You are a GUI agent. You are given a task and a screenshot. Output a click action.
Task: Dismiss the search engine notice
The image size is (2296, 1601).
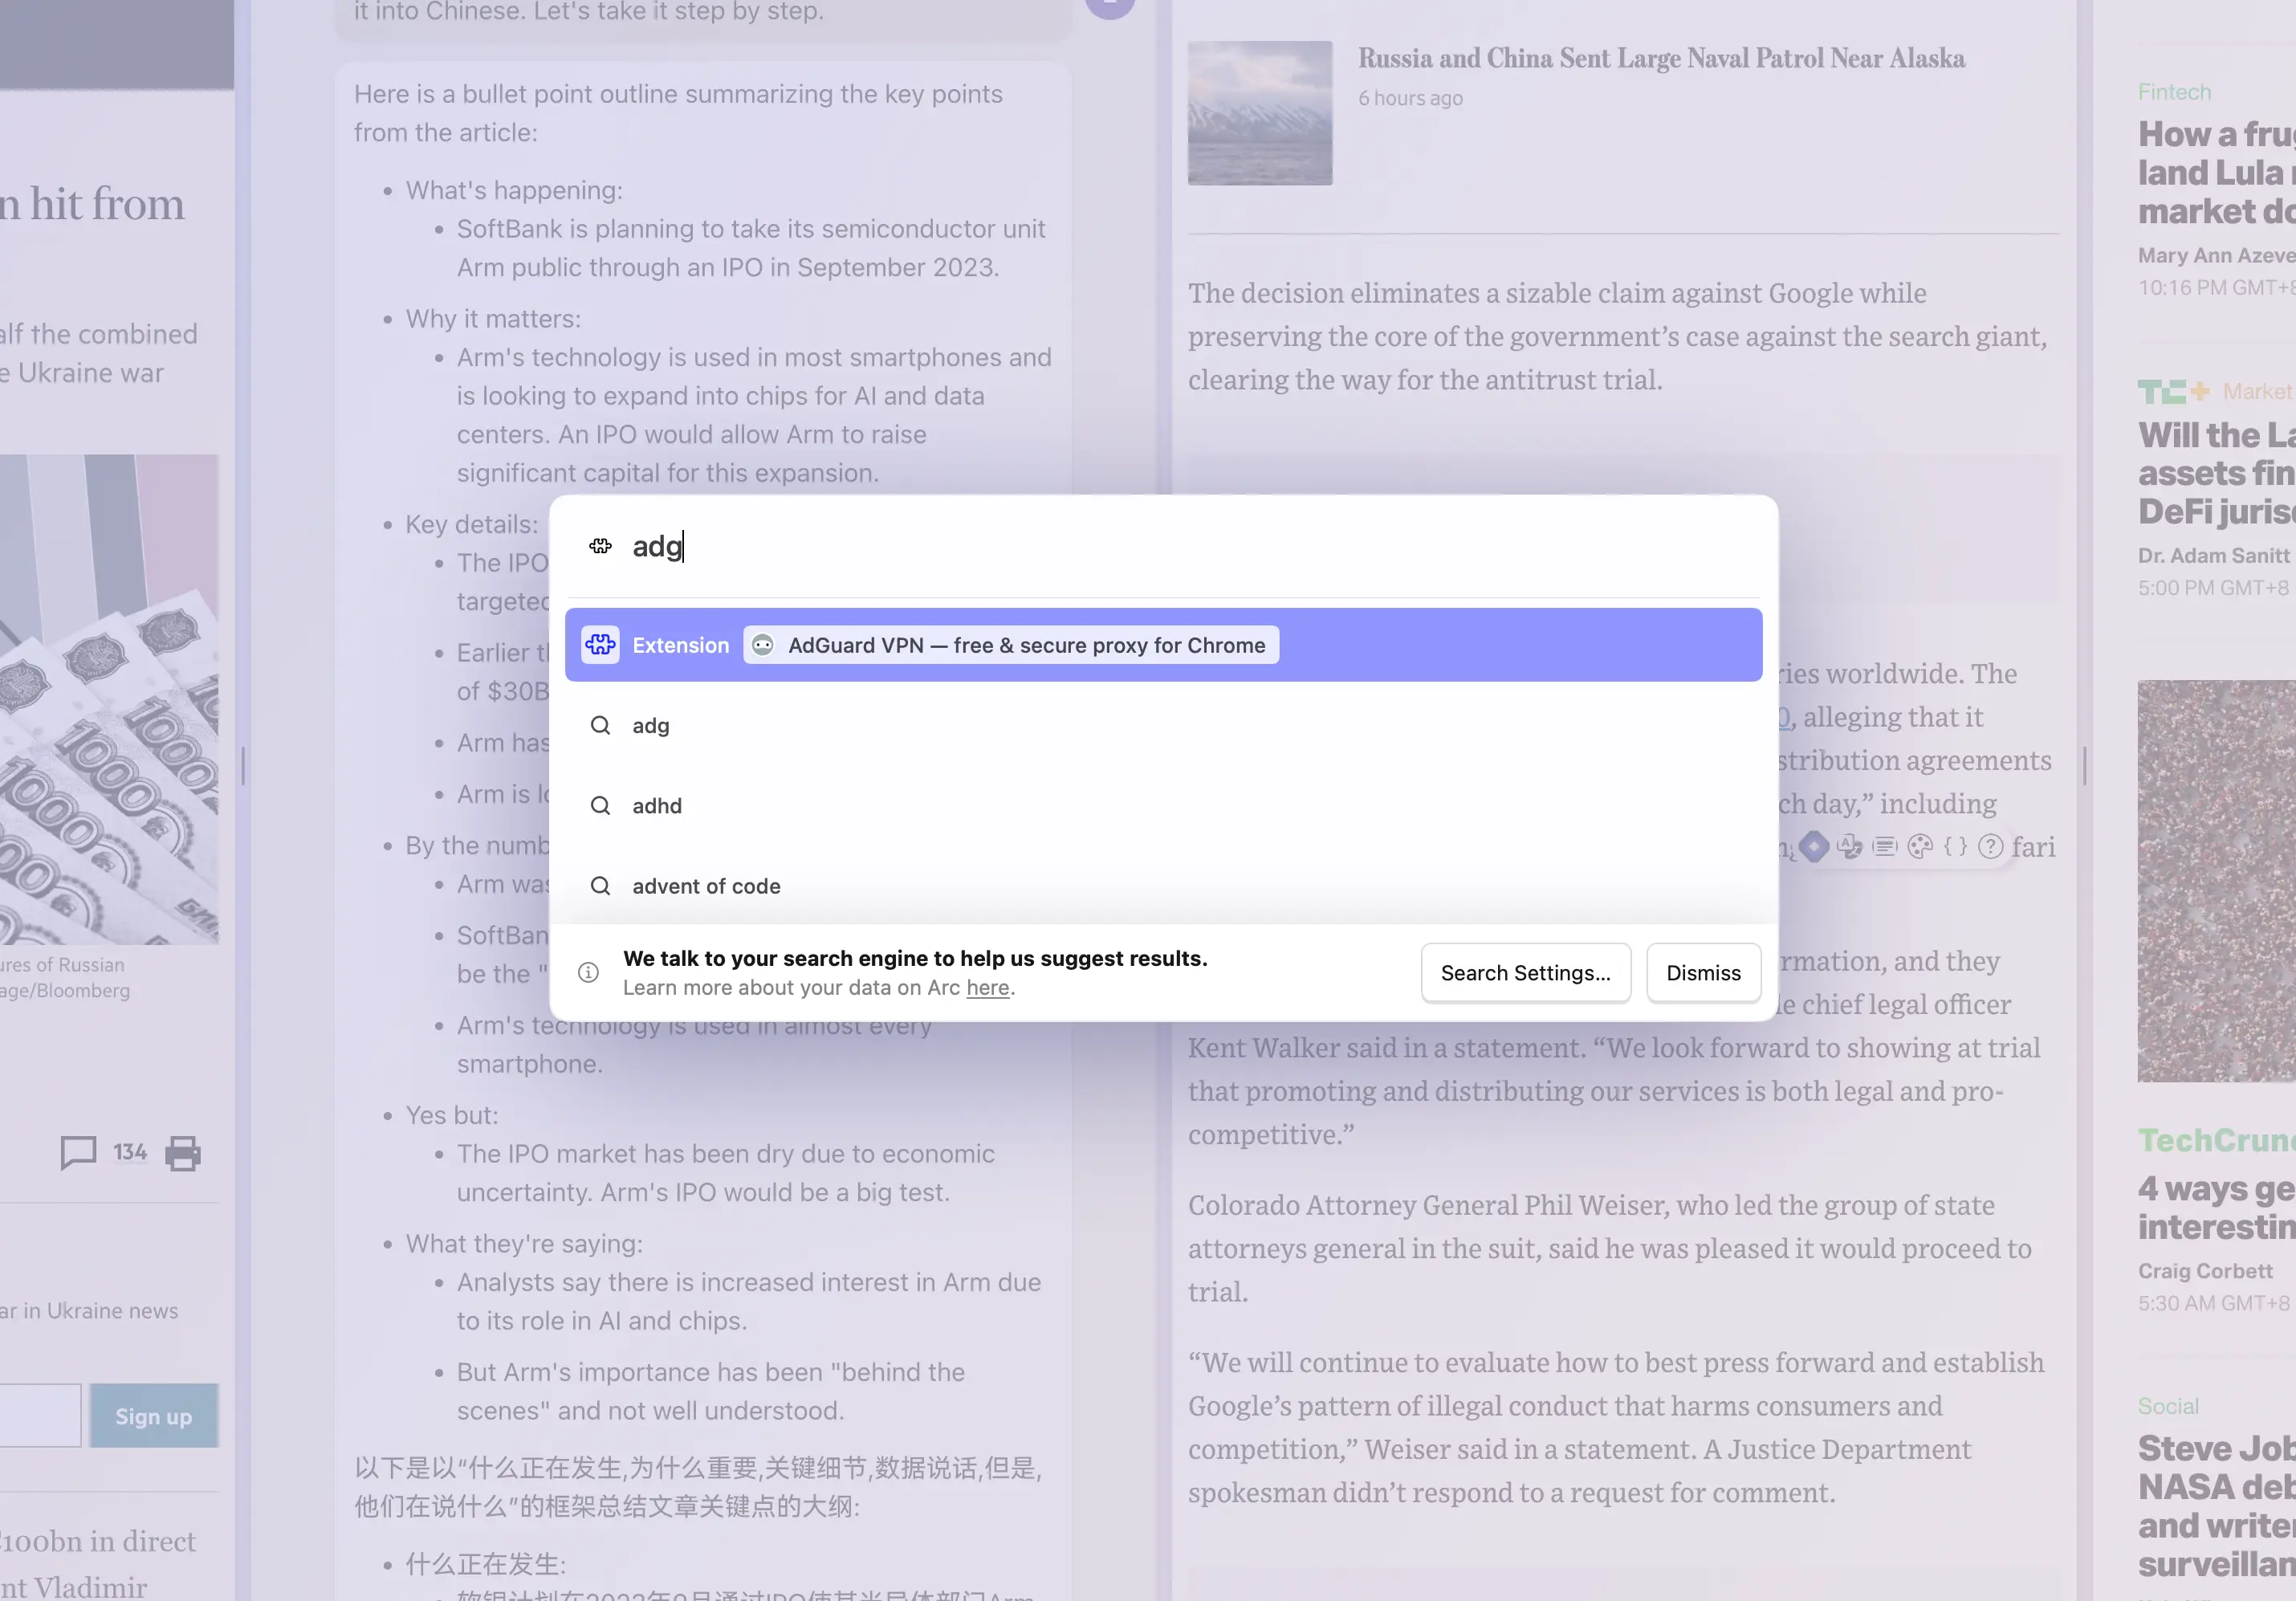[1703, 972]
